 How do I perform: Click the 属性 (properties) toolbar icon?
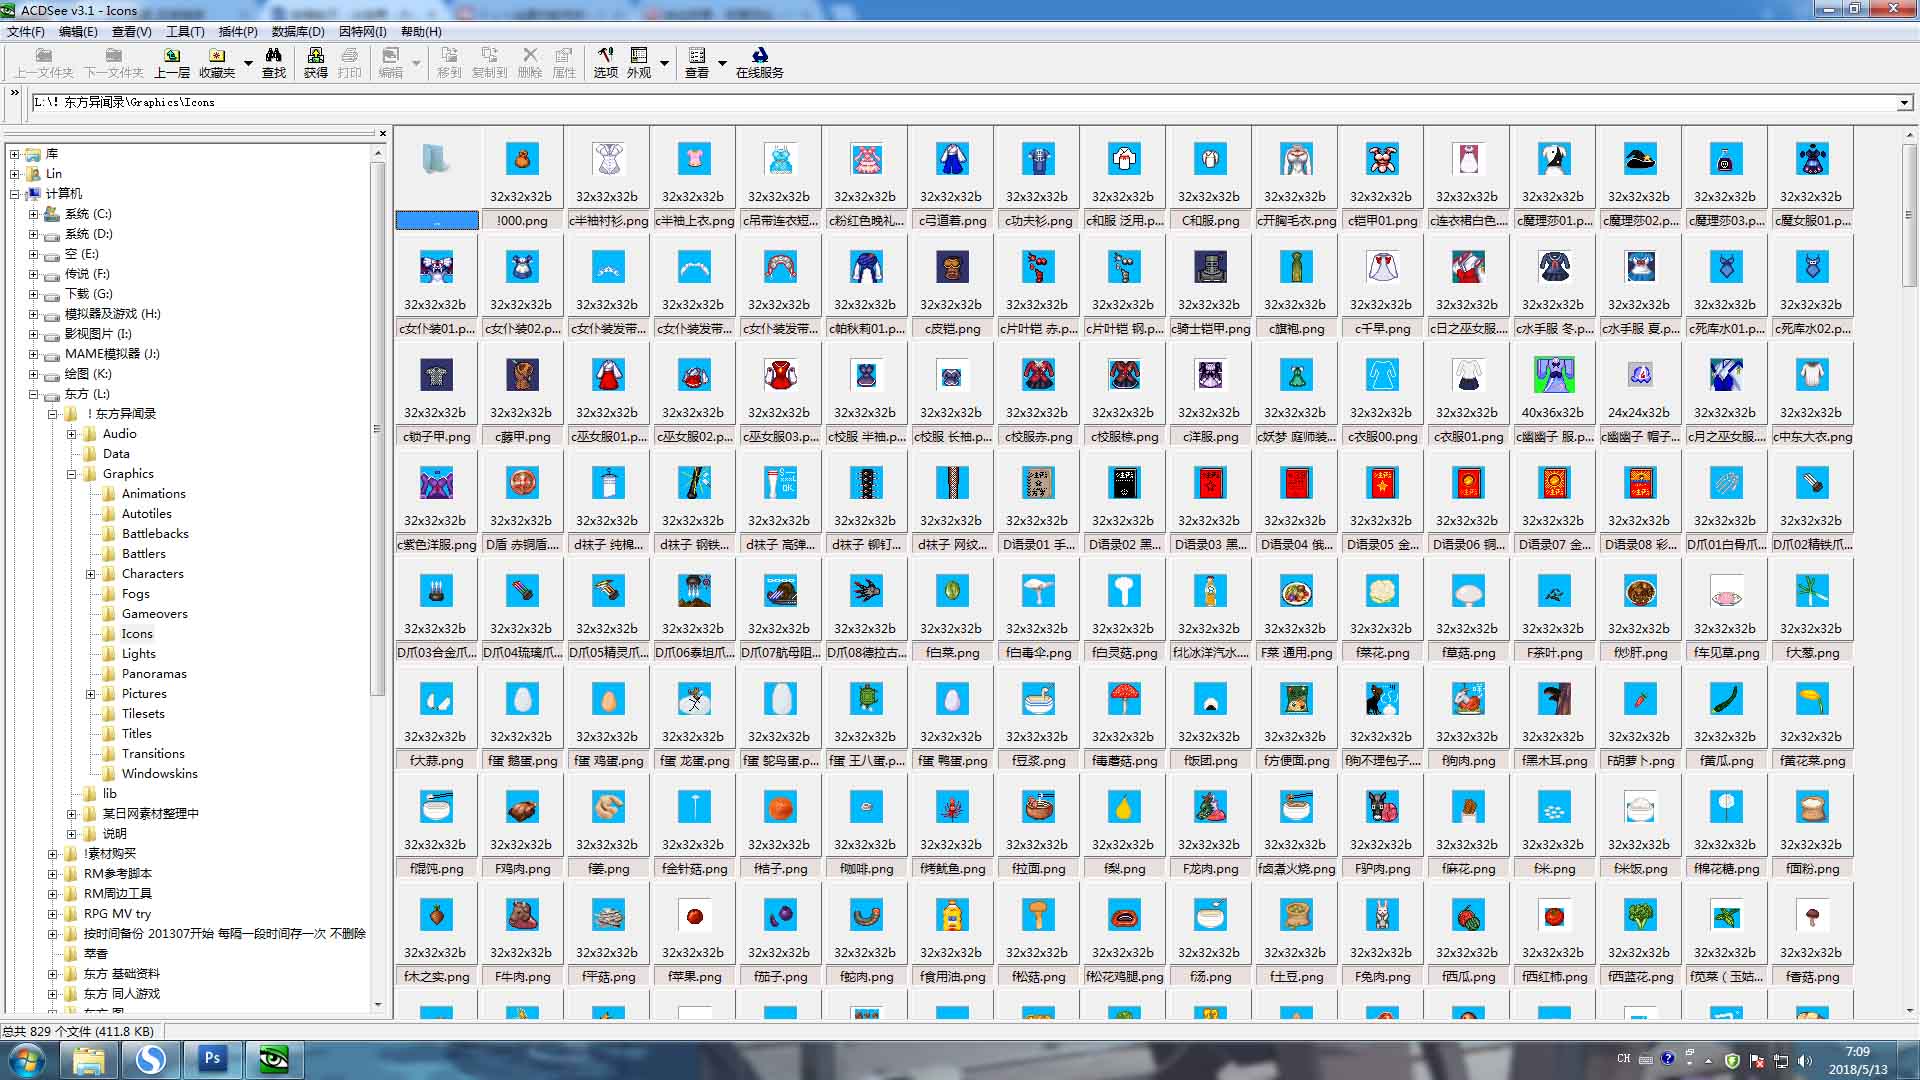(x=564, y=62)
